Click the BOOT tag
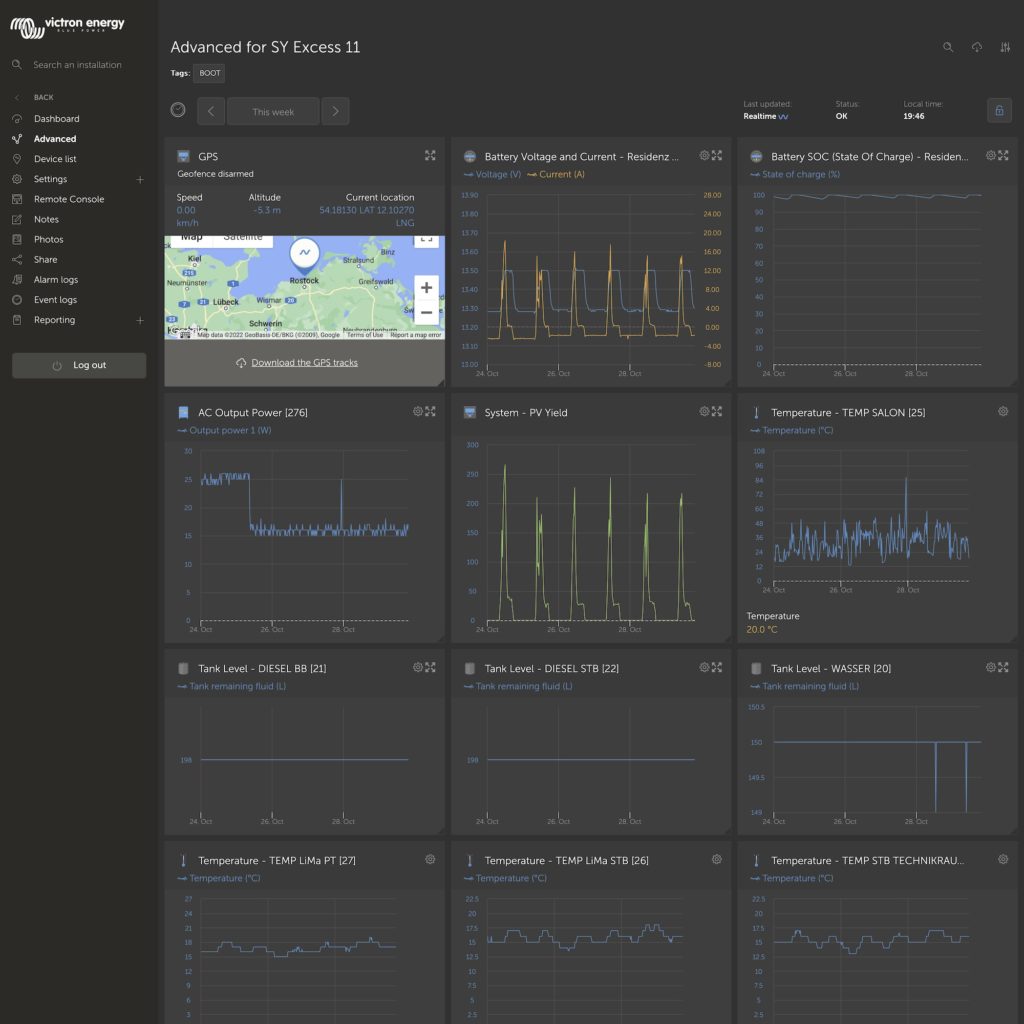The image size is (1024, 1024). click(209, 73)
